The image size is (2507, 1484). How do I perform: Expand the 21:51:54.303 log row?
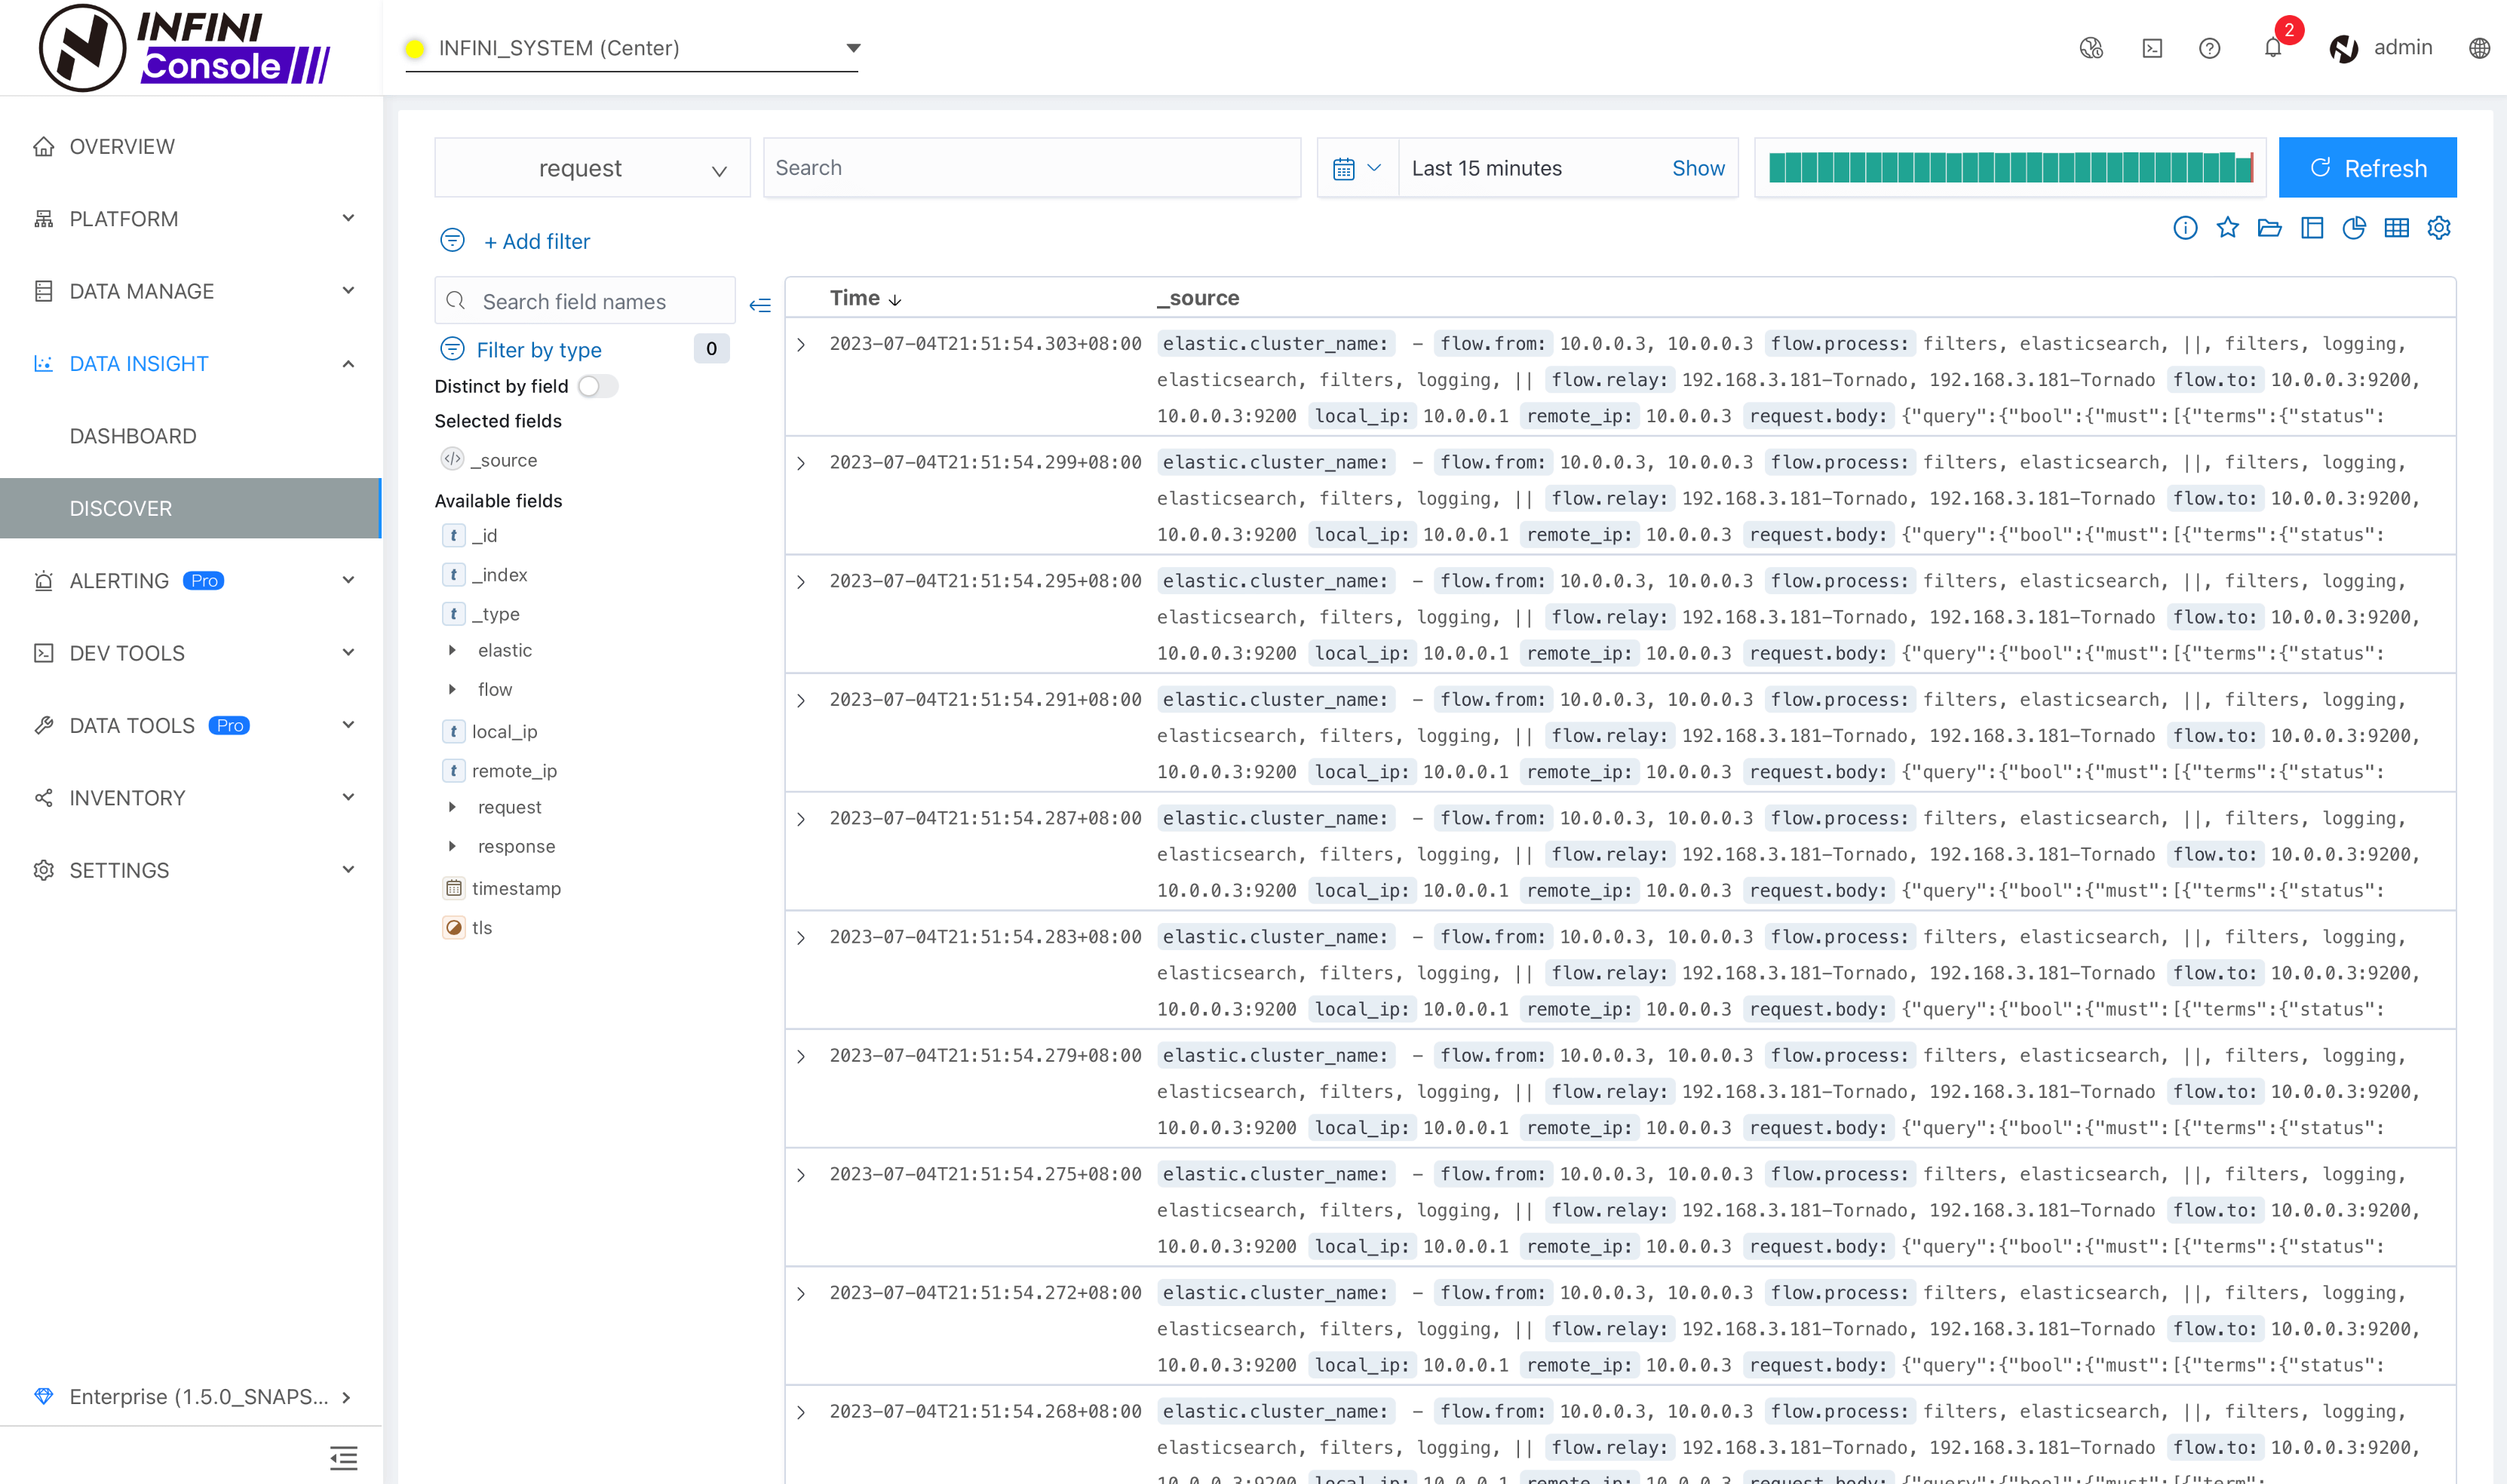coord(801,344)
